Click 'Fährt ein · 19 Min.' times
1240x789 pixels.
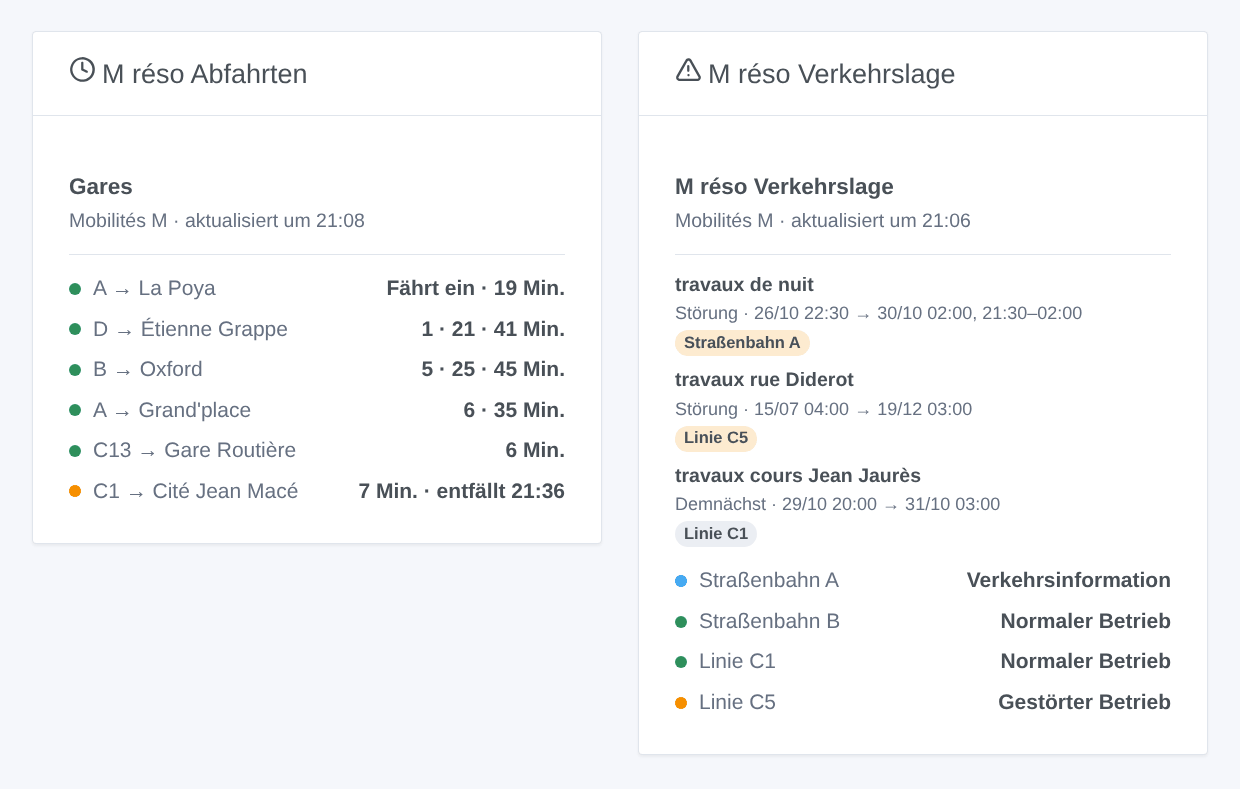point(476,289)
